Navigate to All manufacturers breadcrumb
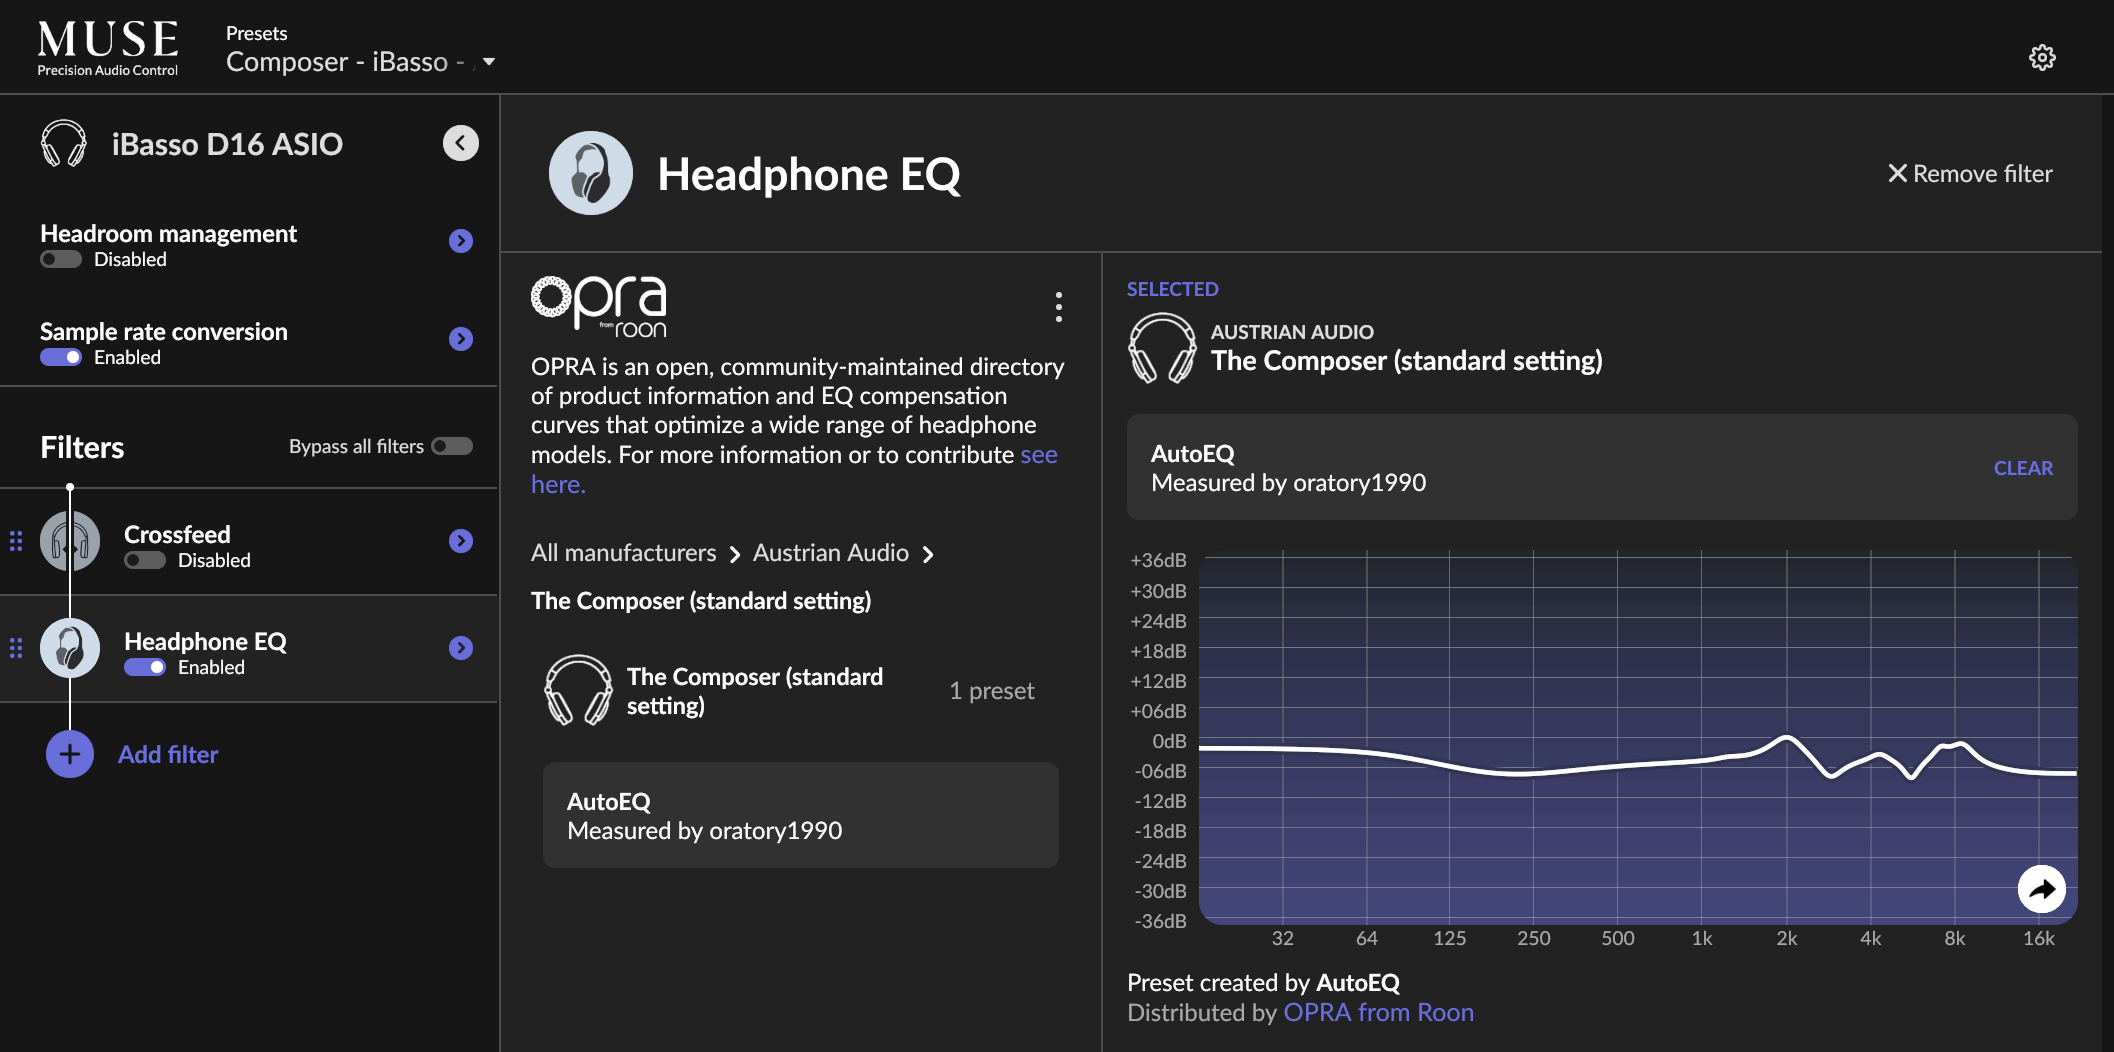Image resolution: width=2114 pixels, height=1052 pixels. 624,553
